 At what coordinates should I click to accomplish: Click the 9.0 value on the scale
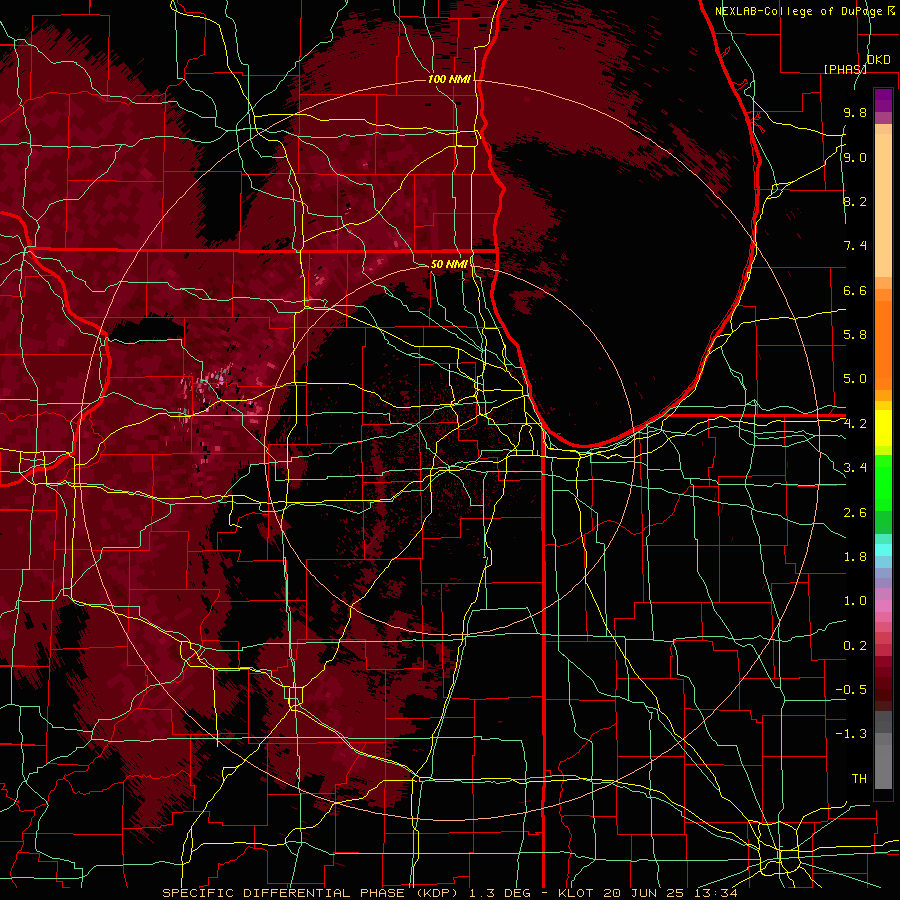point(855,157)
